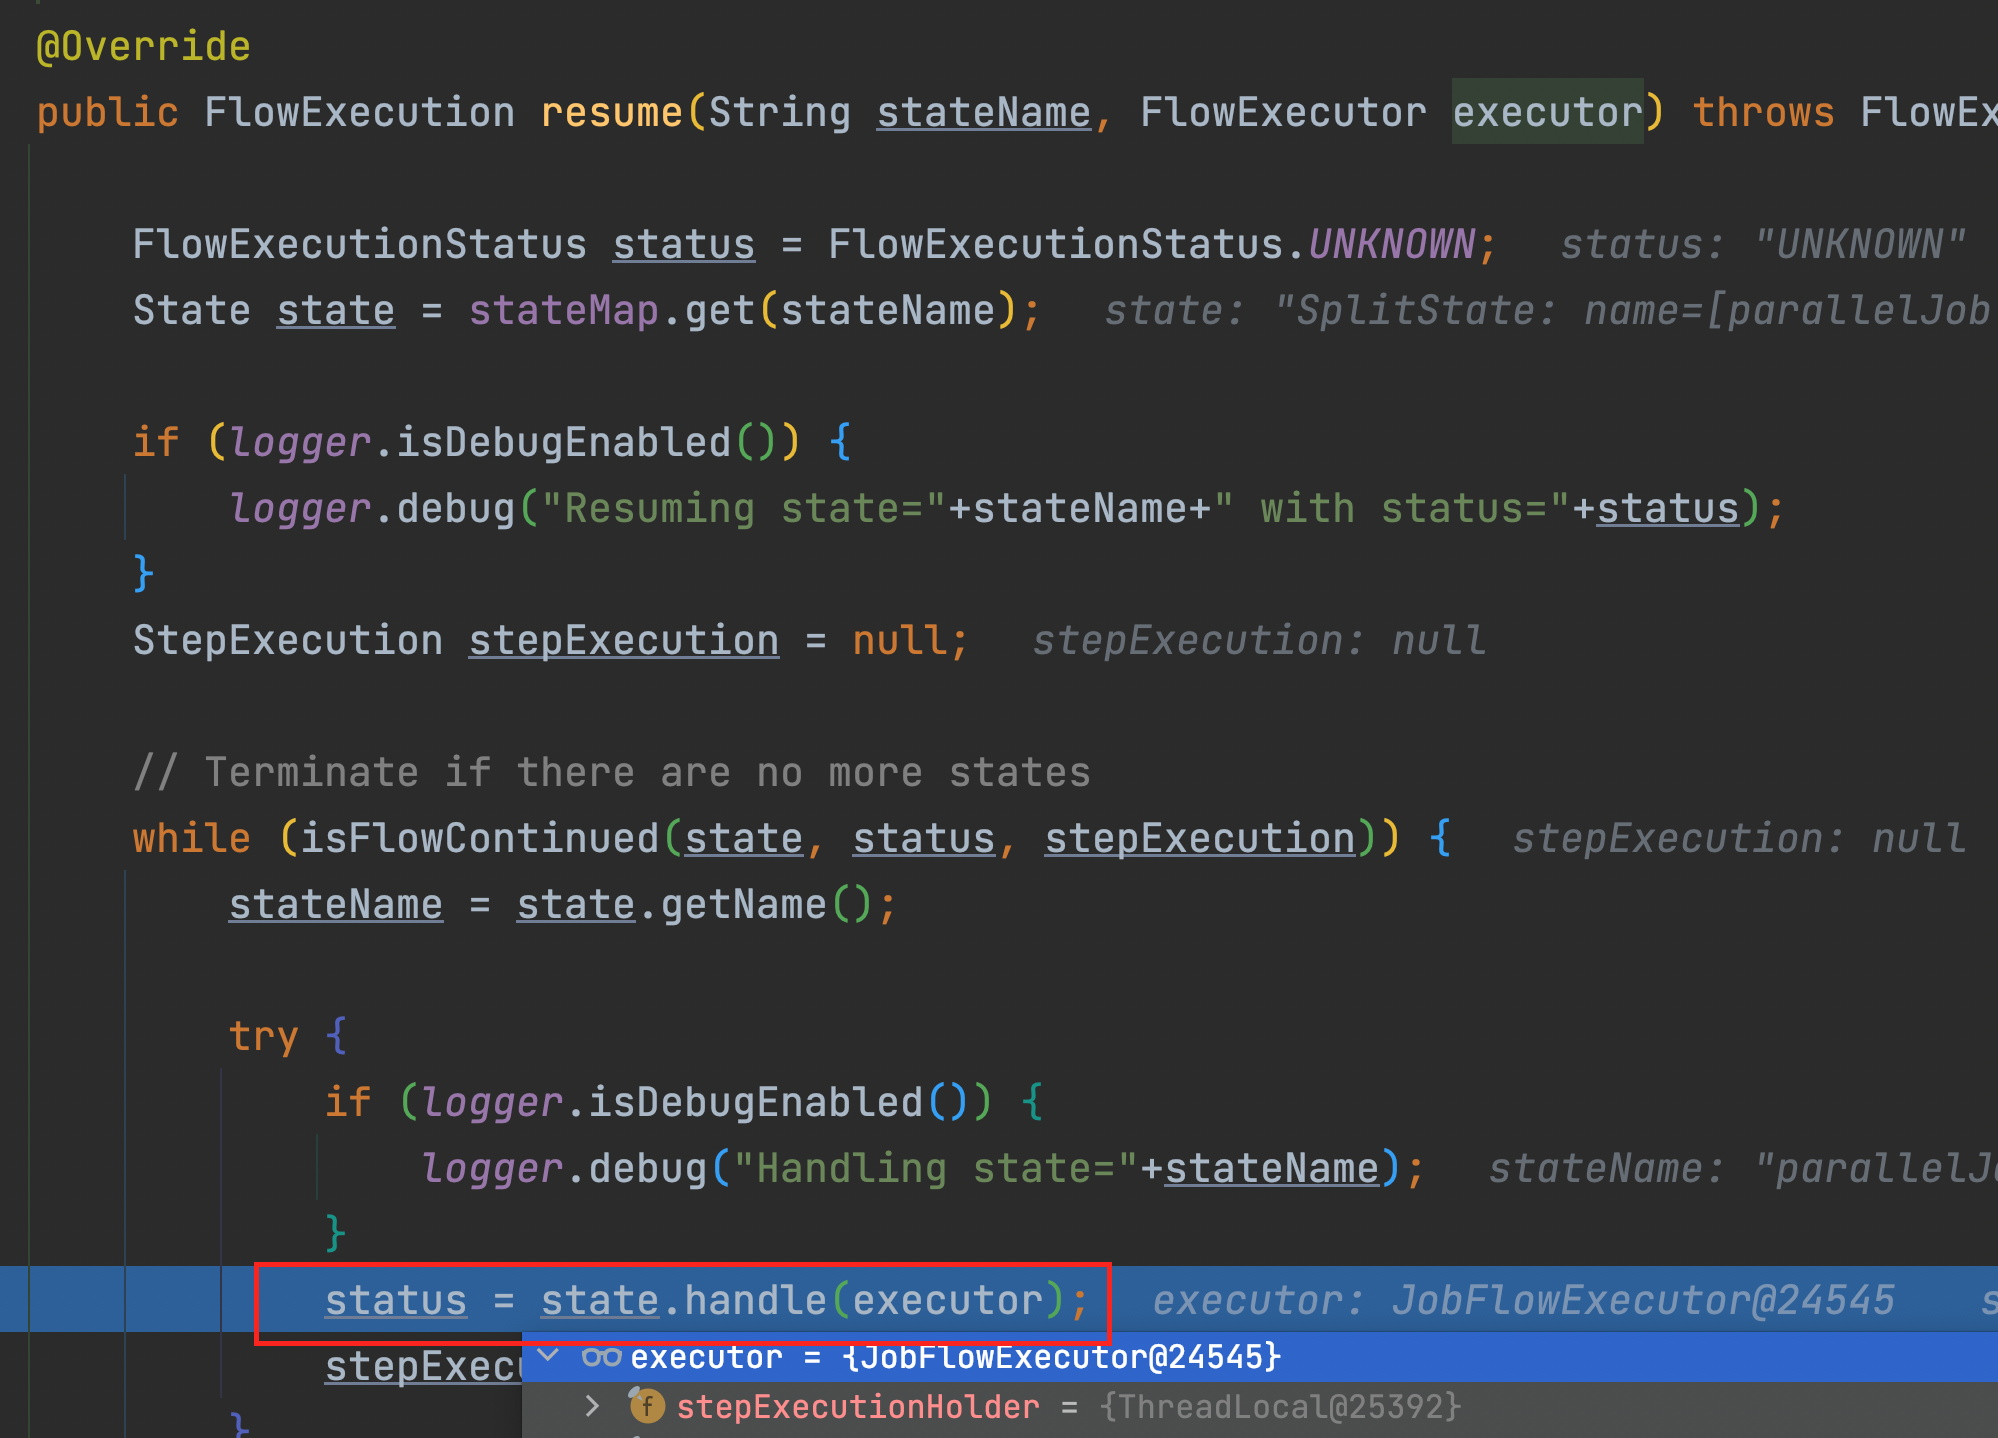
Task: Collapse the executor variable node
Action: (548, 1356)
